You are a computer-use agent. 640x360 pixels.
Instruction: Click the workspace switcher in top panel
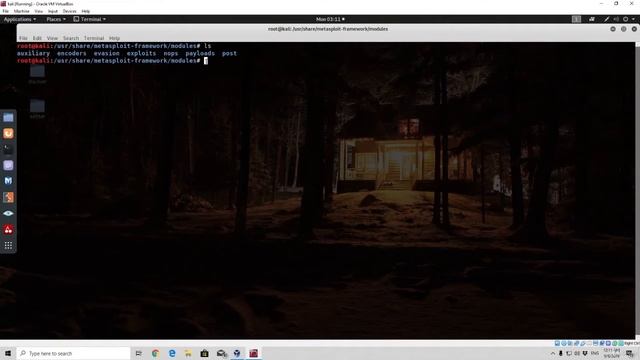[x=576, y=19]
